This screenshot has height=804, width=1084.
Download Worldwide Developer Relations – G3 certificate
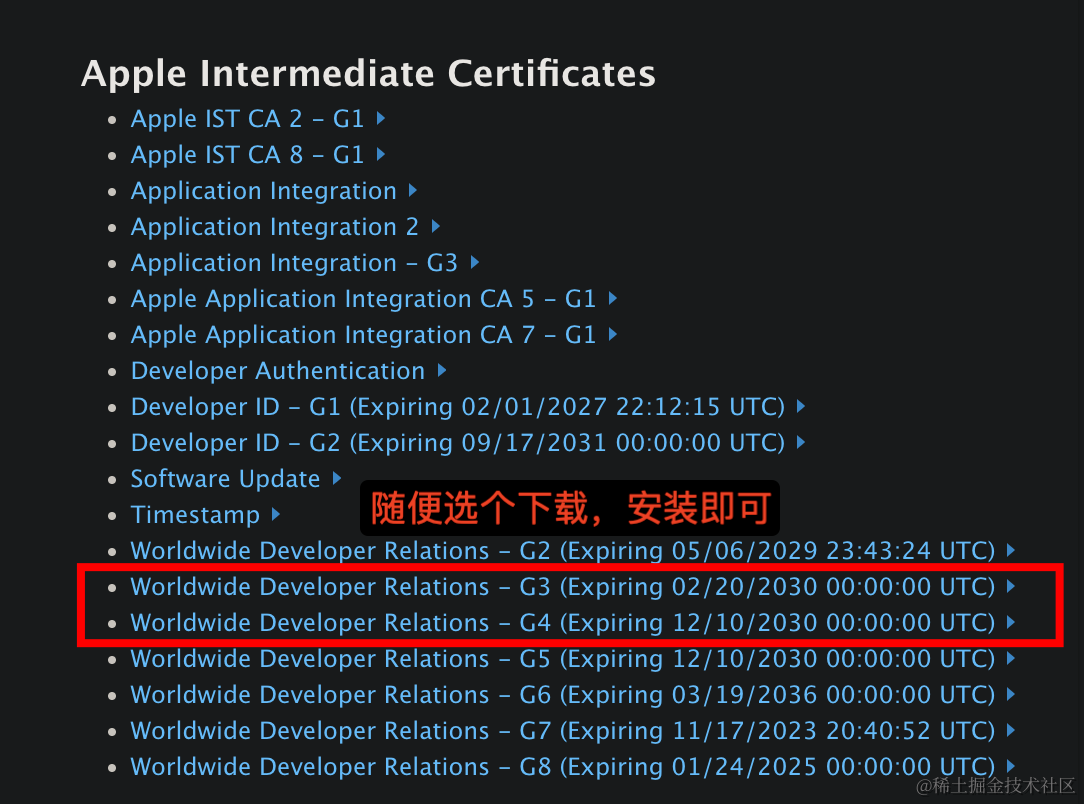click(x=563, y=586)
